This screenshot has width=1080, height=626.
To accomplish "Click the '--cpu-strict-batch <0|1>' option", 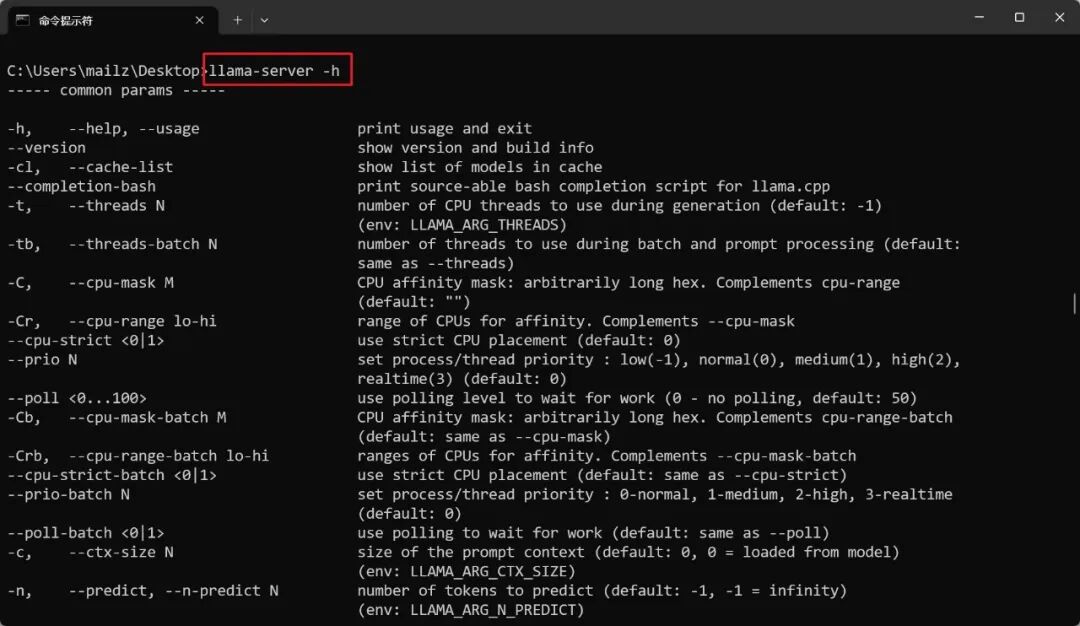I will click(x=112, y=475).
